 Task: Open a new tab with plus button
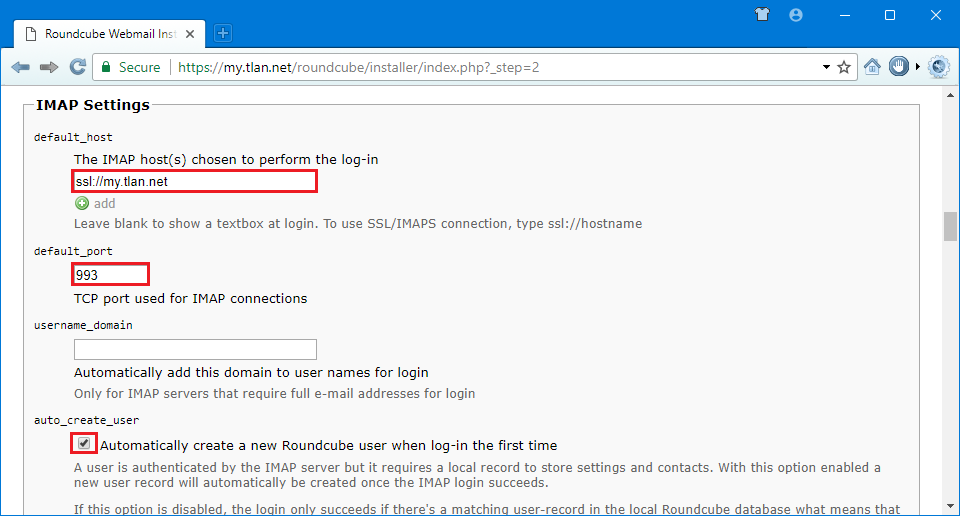pos(223,33)
